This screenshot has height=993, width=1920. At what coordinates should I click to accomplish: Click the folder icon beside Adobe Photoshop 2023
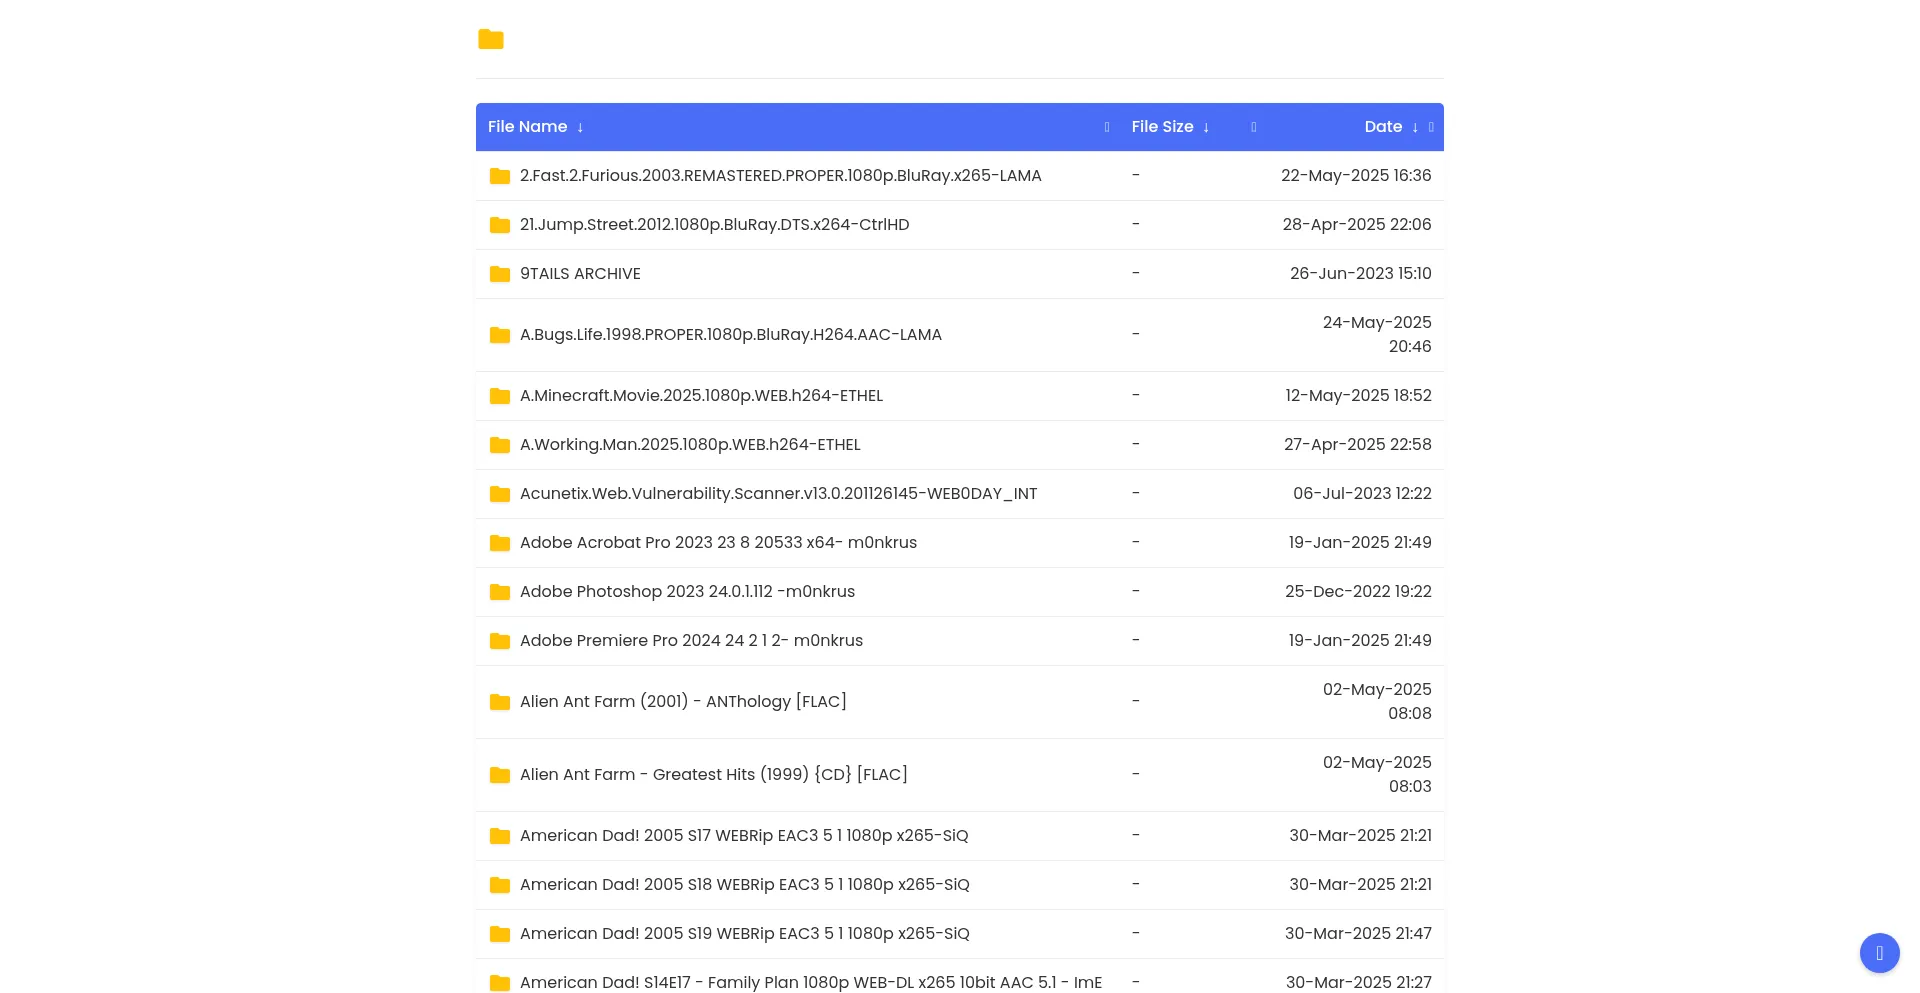tap(499, 592)
